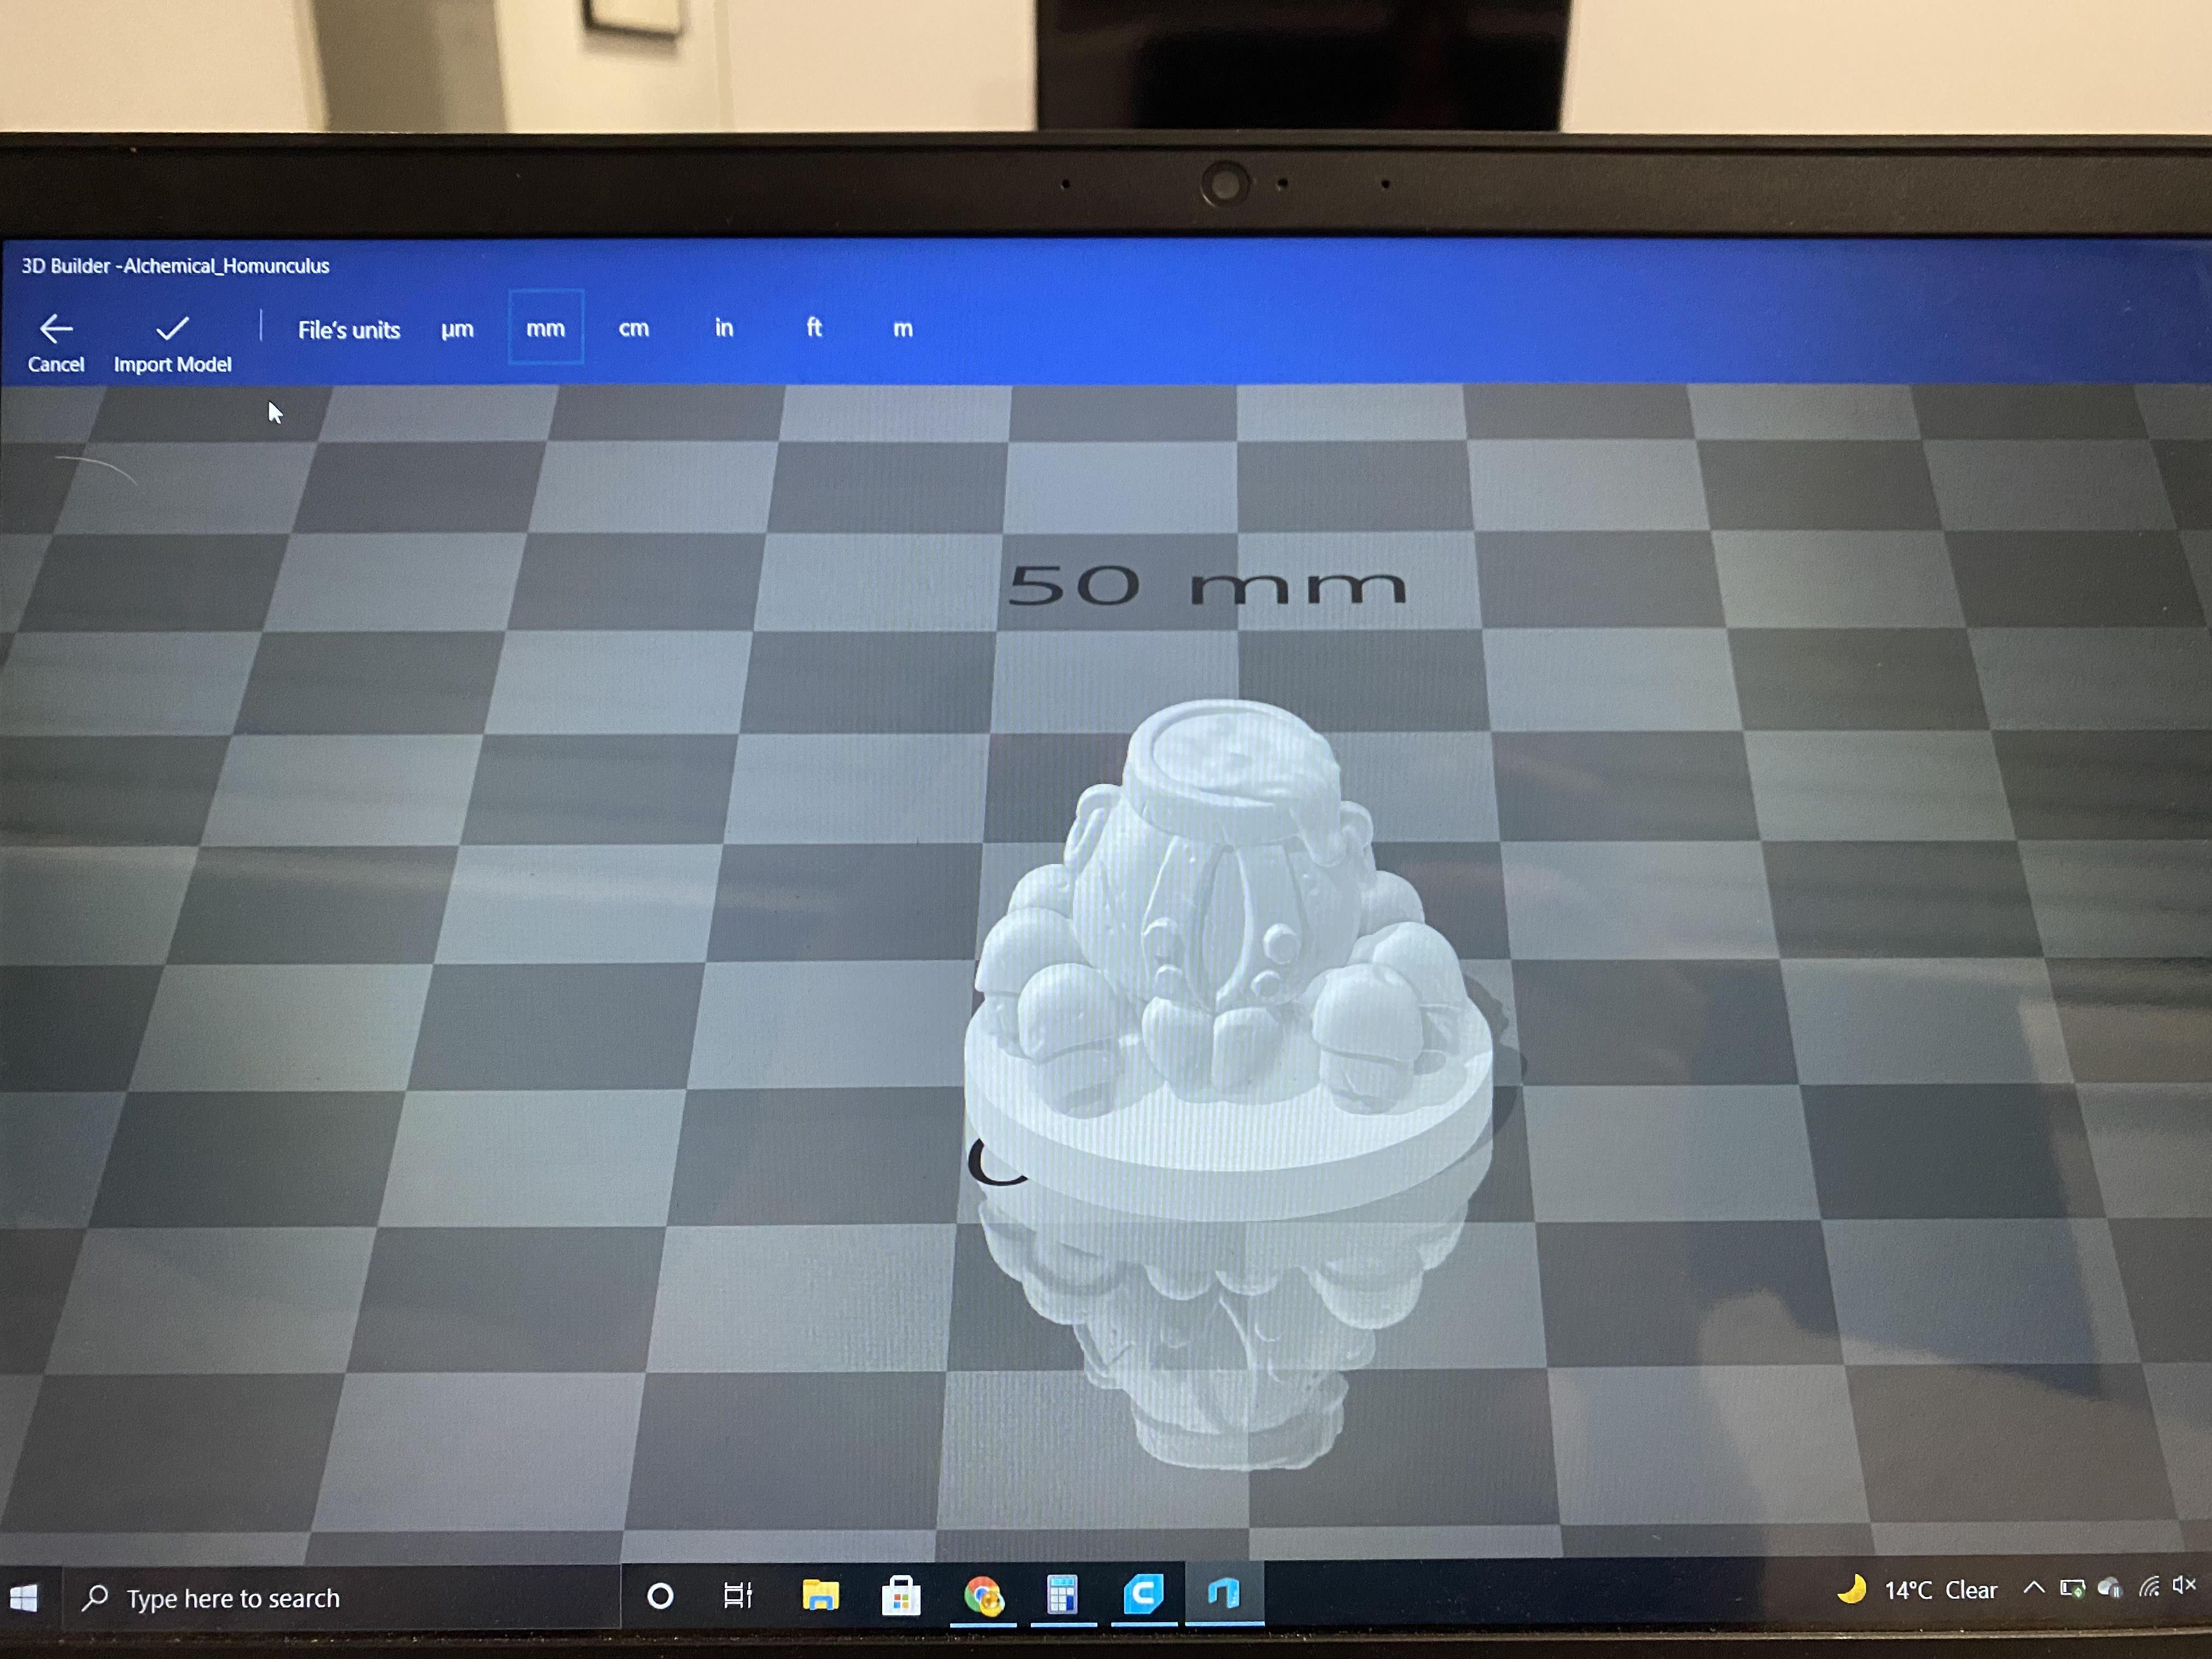Open File Explorer from taskbar
This screenshot has height=1659, width=2212.
820,1596
